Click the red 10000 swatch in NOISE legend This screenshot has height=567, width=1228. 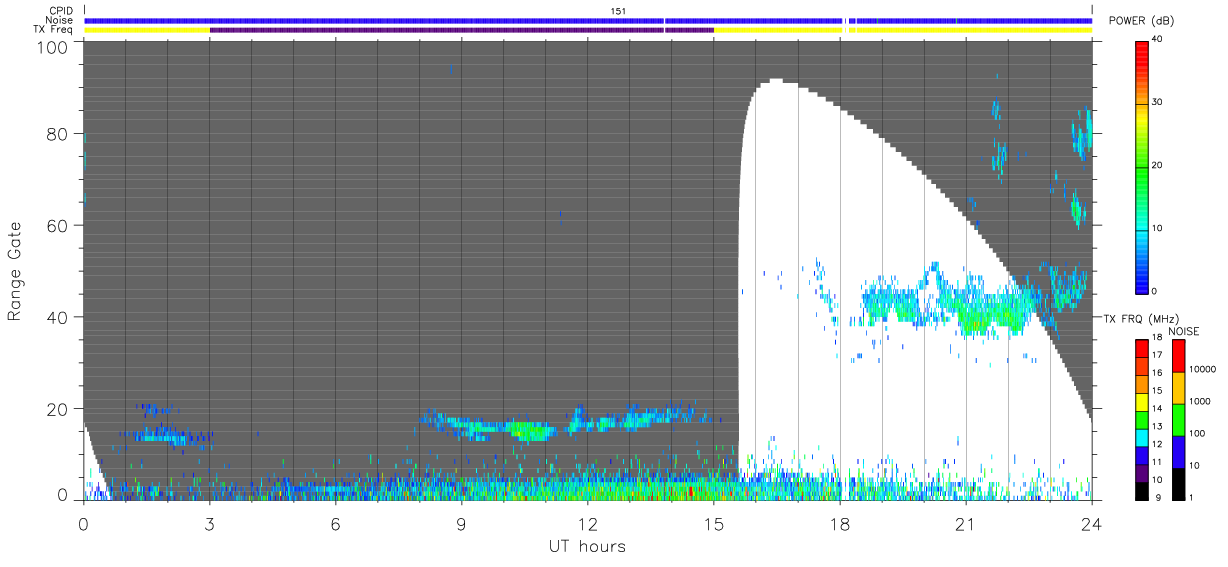(1178, 355)
